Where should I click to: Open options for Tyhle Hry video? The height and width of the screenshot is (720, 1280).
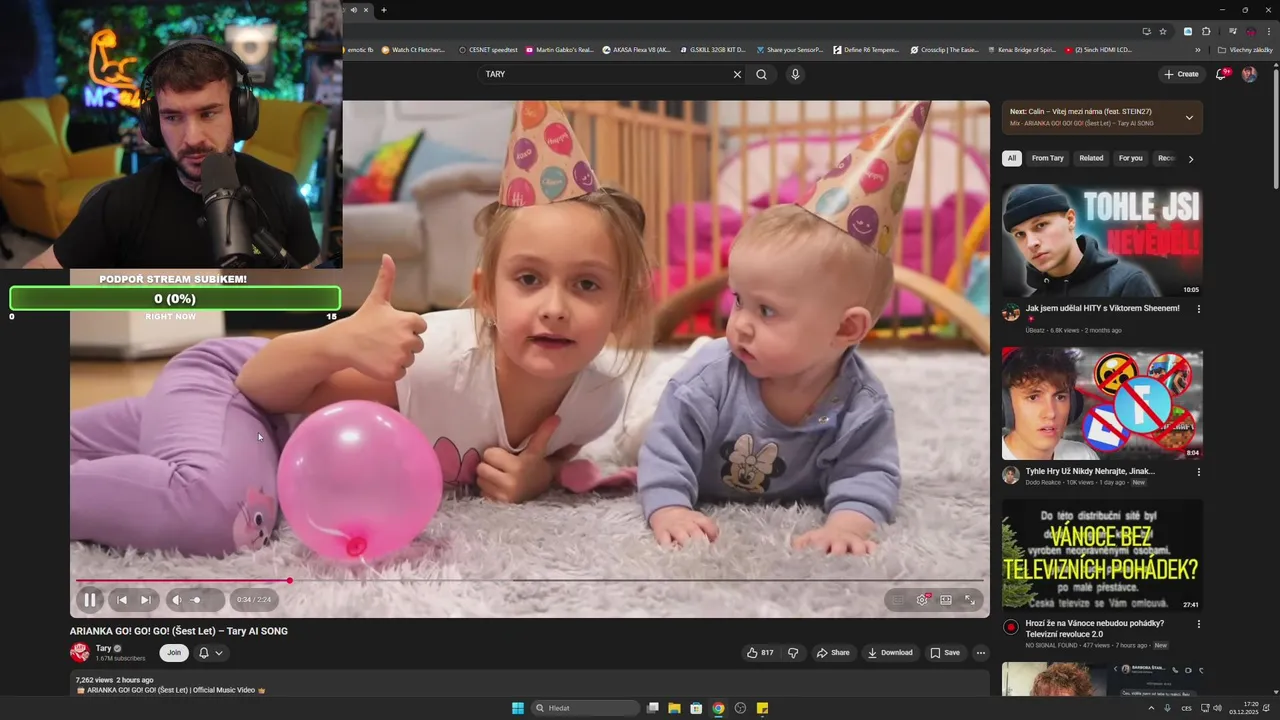[1198, 472]
